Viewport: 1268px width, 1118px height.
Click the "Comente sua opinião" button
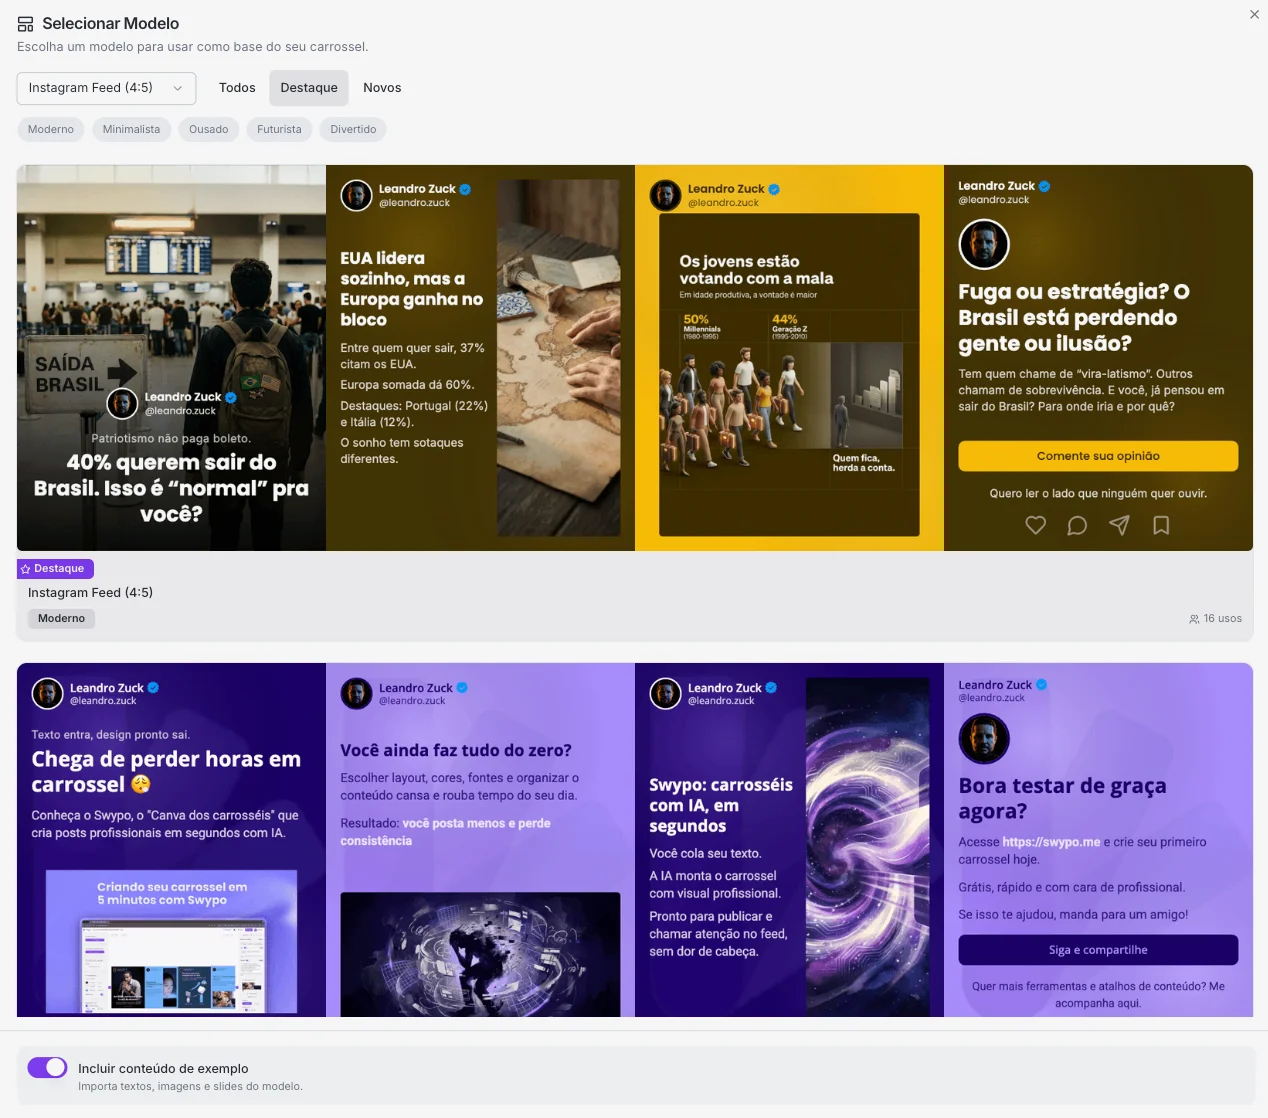click(x=1097, y=455)
